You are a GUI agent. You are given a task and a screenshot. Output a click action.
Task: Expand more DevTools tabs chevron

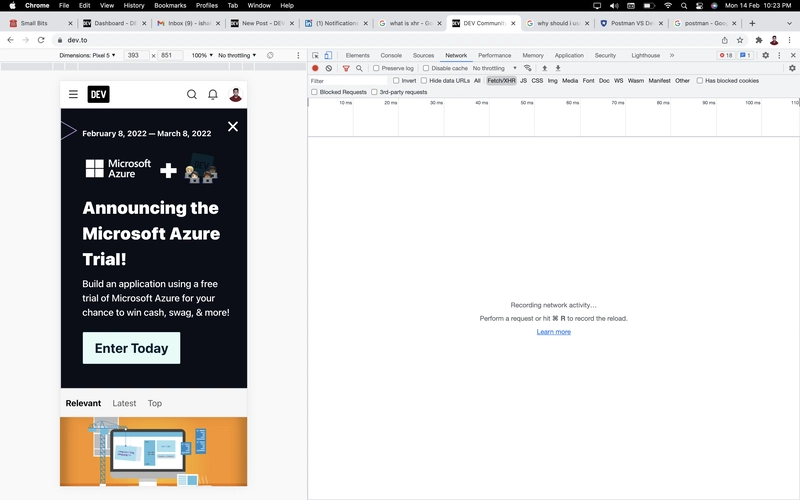pos(672,55)
